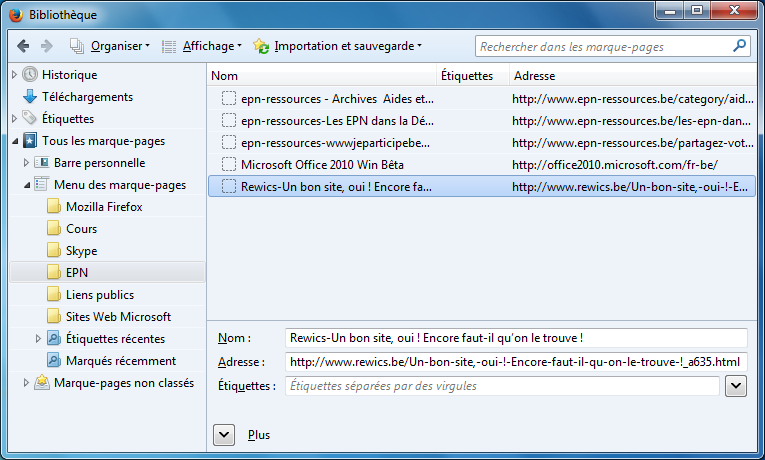765x460 pixels.
Task: Expand the Étiquettes récentes node
Action: pos(38,339)
